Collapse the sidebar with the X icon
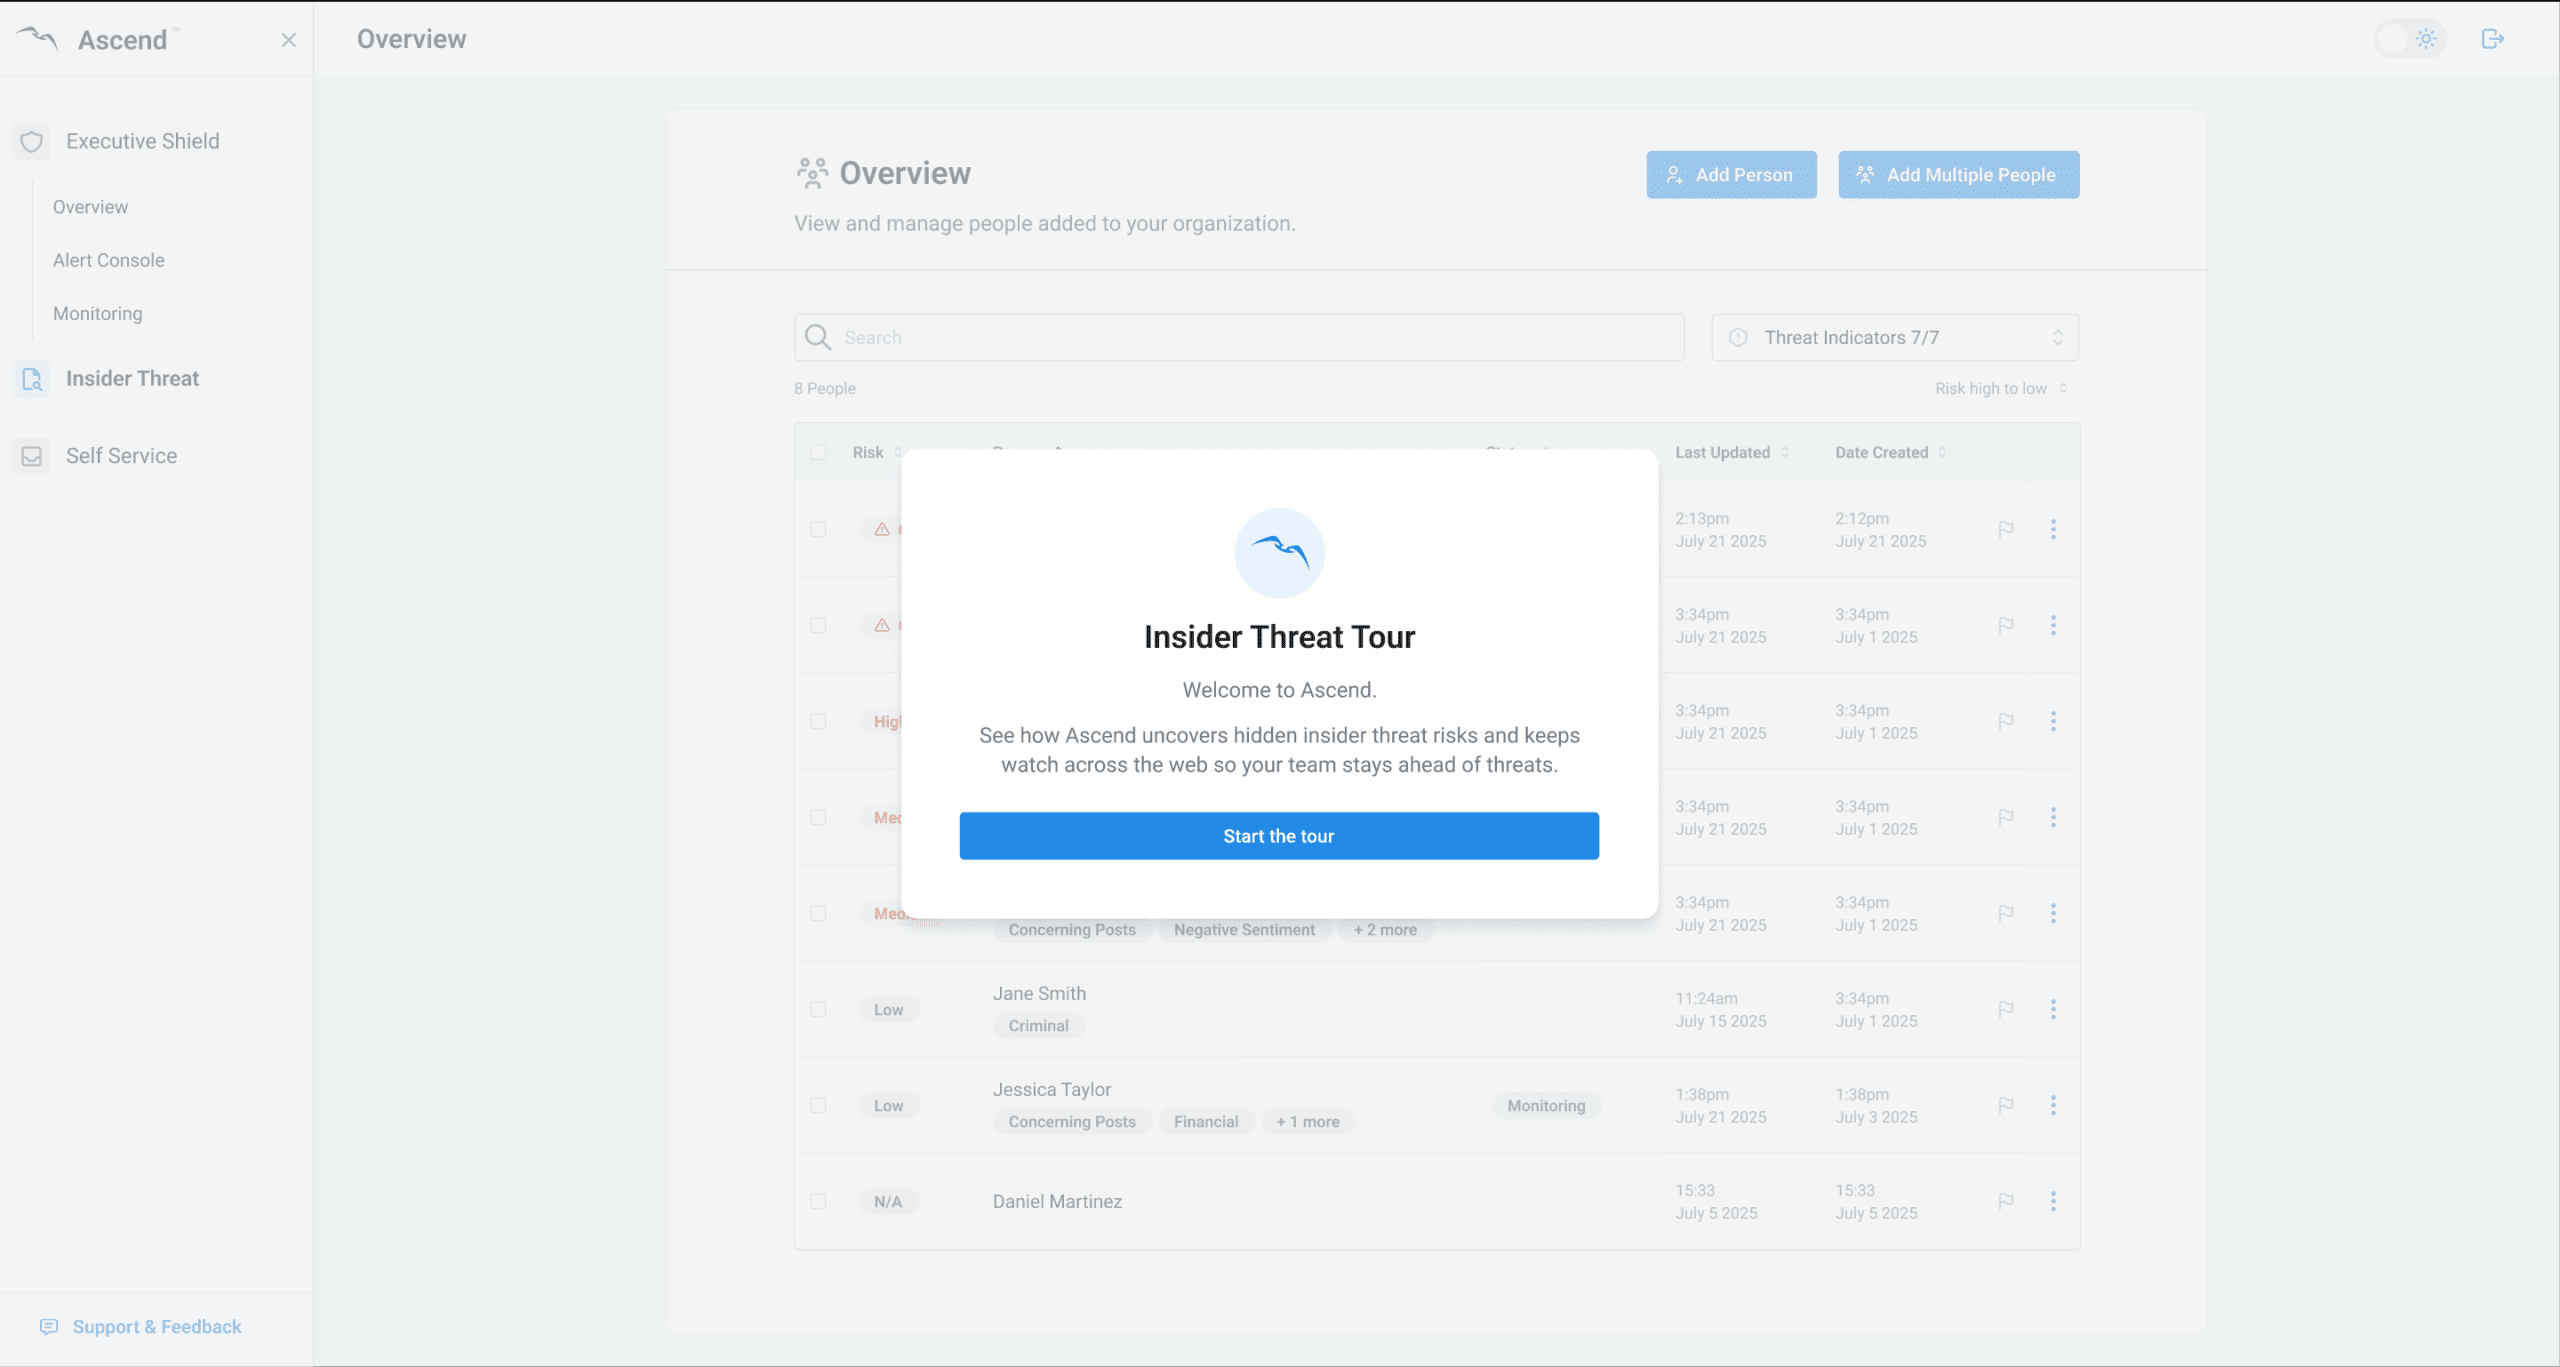 (x=289, y=40)
